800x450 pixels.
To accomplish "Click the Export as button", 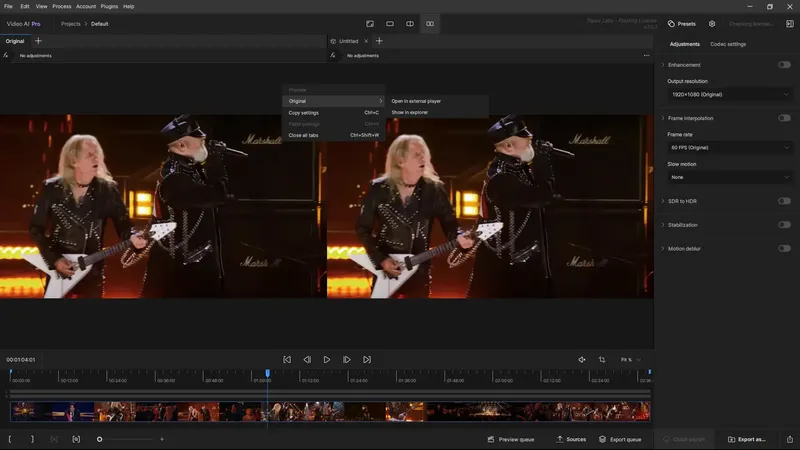I will pyautogui.click(x=747, y=439).
